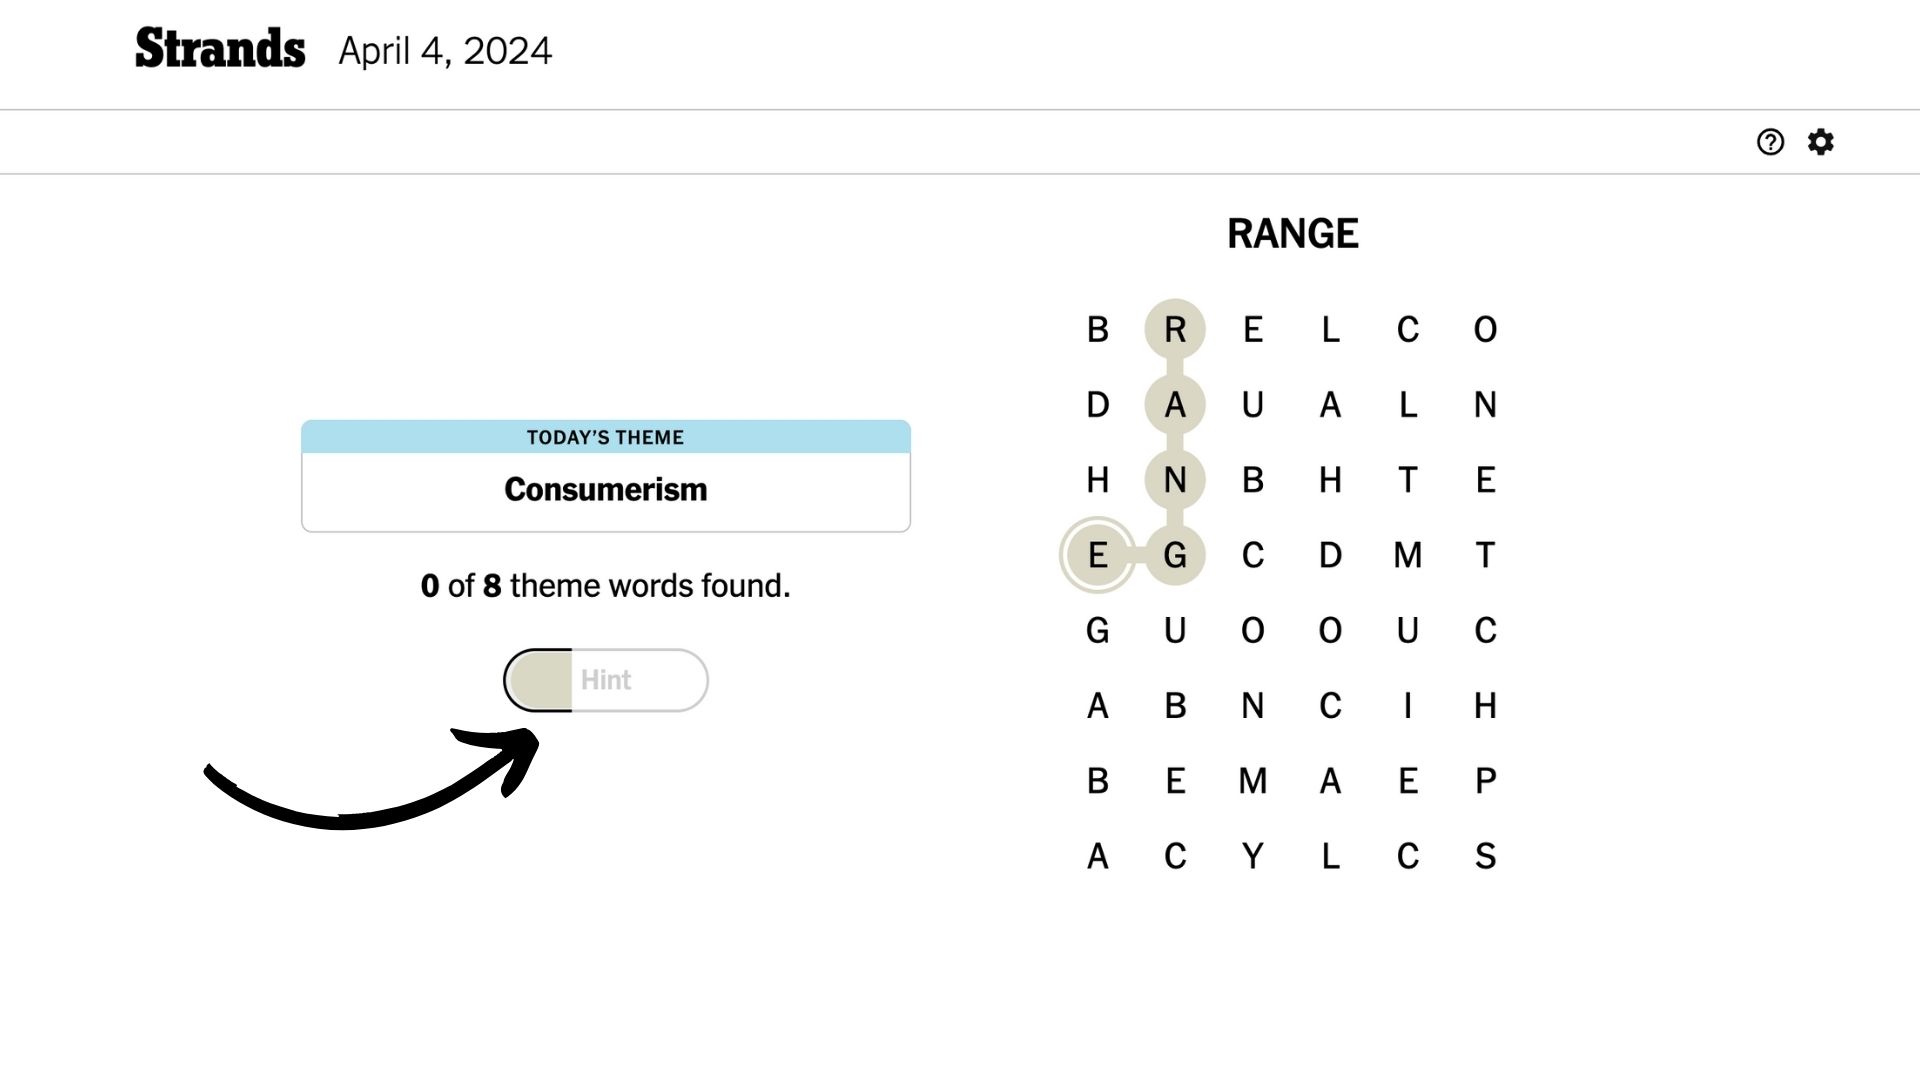Image resolution: width=1920 pixels, height=1080 pixels.
Task: Select the highlighted letter N
Action: pos(1175,480)
